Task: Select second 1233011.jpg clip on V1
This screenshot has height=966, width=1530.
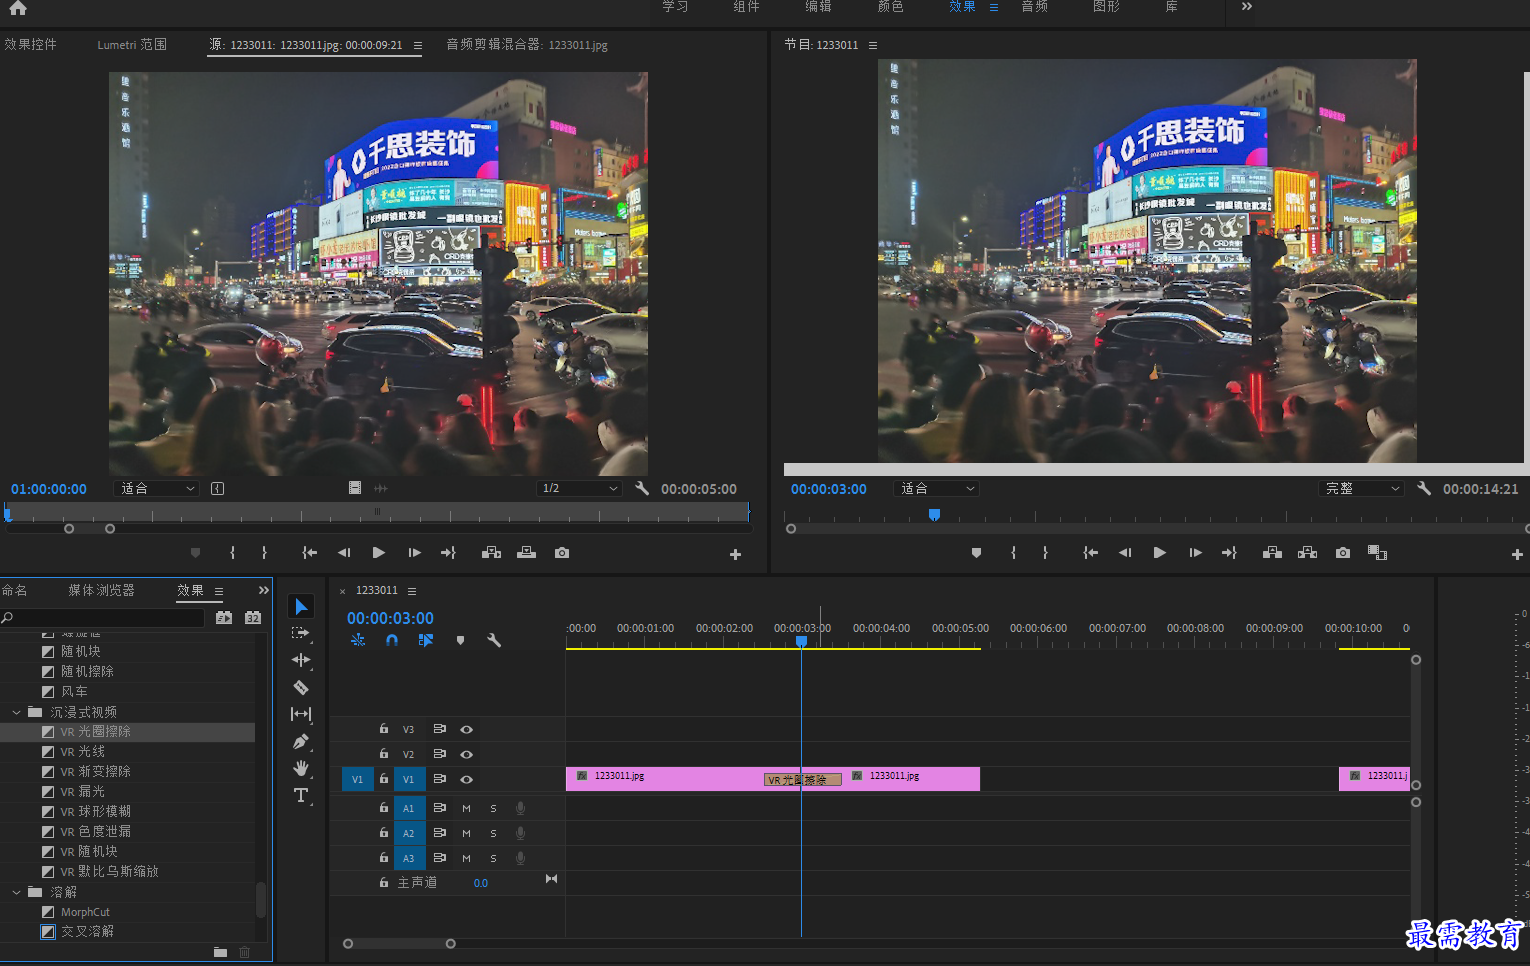Action: (910, 779)
